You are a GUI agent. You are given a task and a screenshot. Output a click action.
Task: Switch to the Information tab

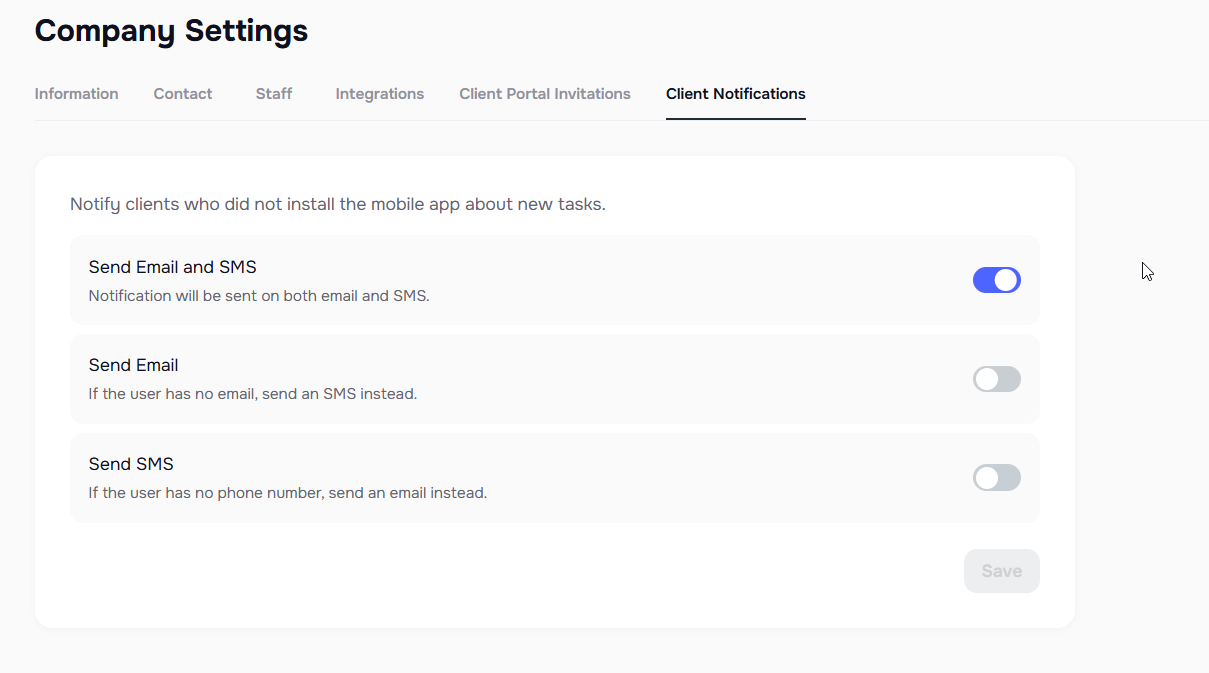tap(76, 93)
